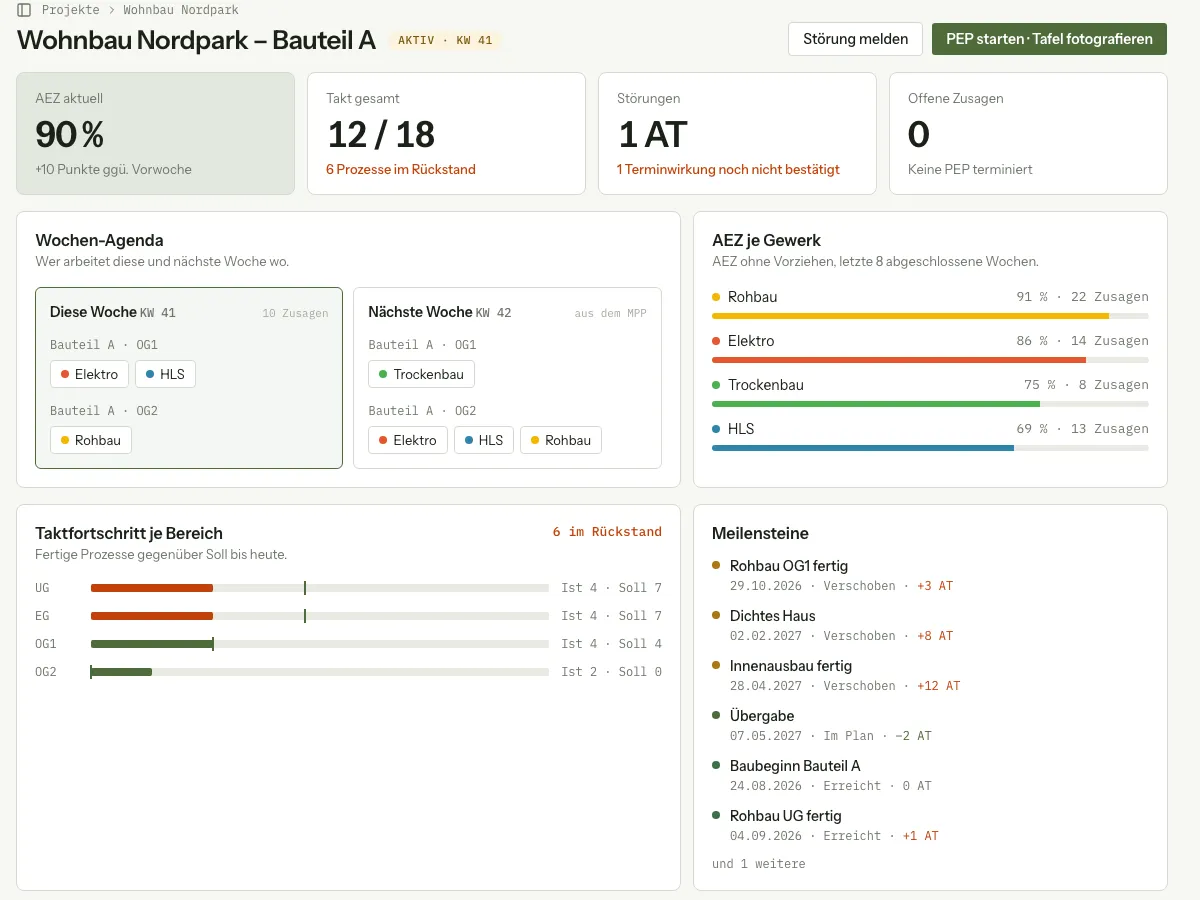Click the HLS AEZ progress bar
The height and width of the screenshot is (900, 1200).
click(930, 448)
